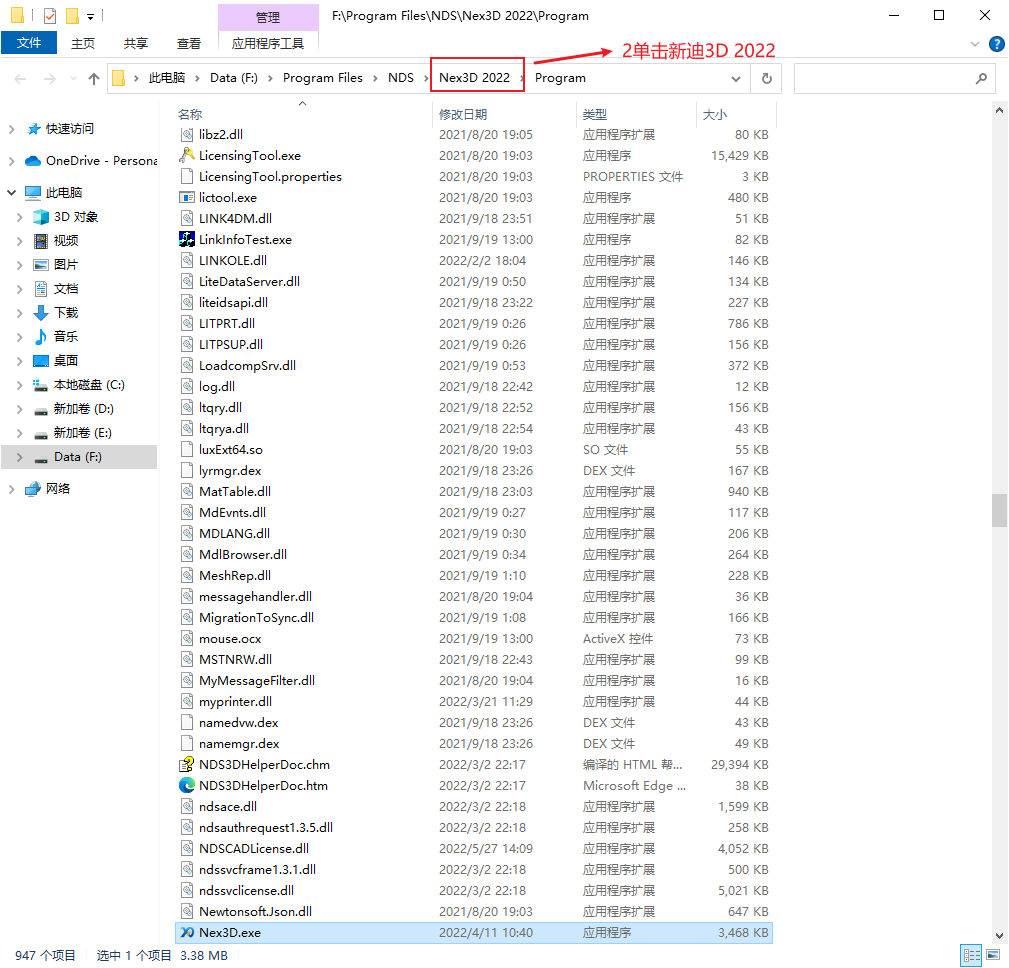Select 下载 in the navigation pane
1009x968 pixels.
pyautogui.click(x=66, y=313)
